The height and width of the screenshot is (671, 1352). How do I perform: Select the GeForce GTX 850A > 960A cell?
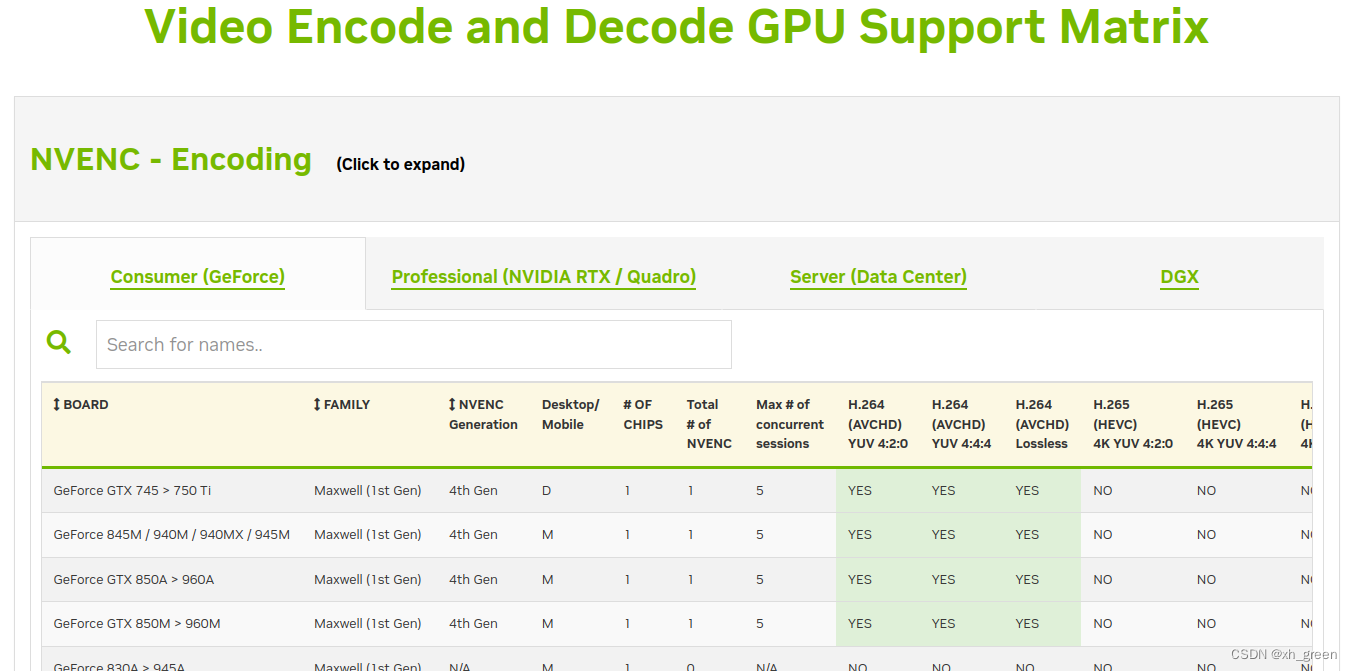point(134,580)
